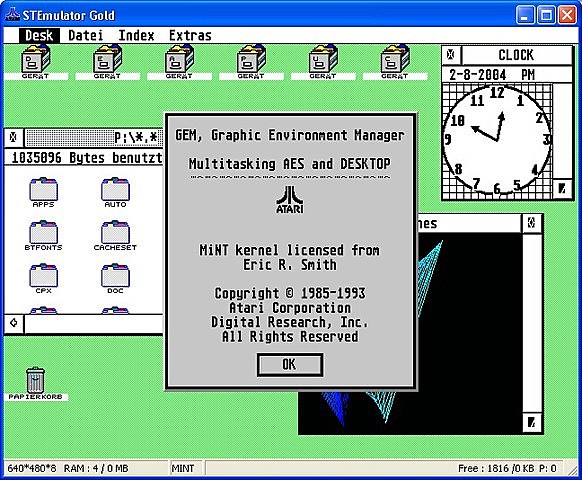Click the 640*480*8 status entry
582x480 pixels.
(x=32, y=468)
